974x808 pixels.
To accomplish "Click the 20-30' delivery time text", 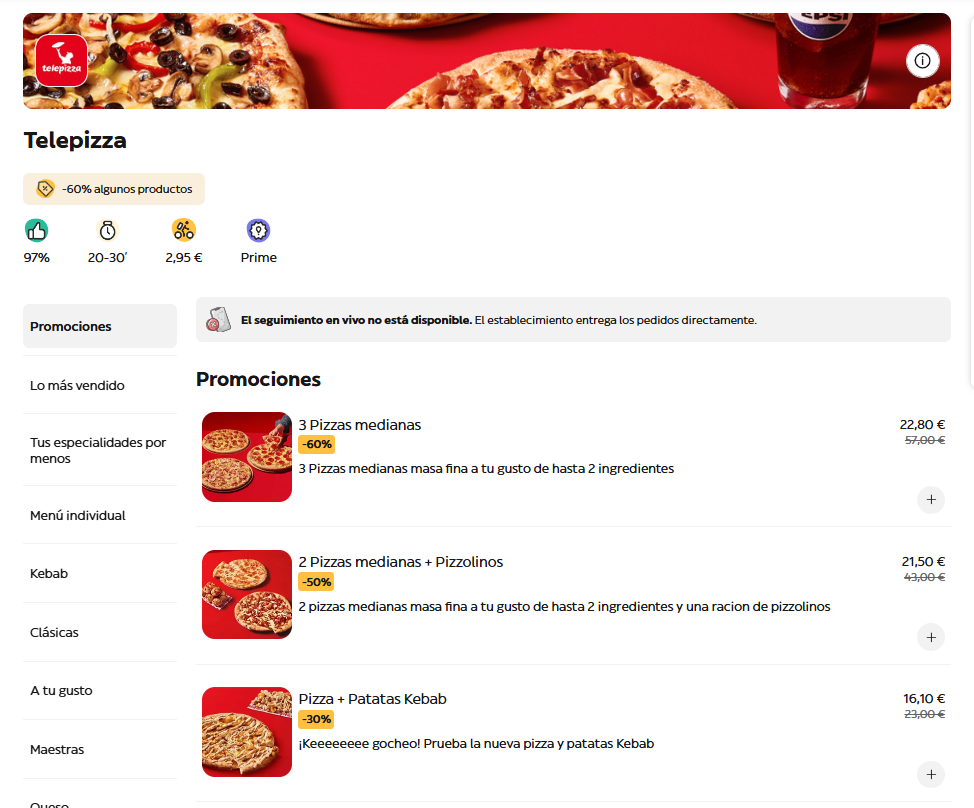I will pos(107,258).
